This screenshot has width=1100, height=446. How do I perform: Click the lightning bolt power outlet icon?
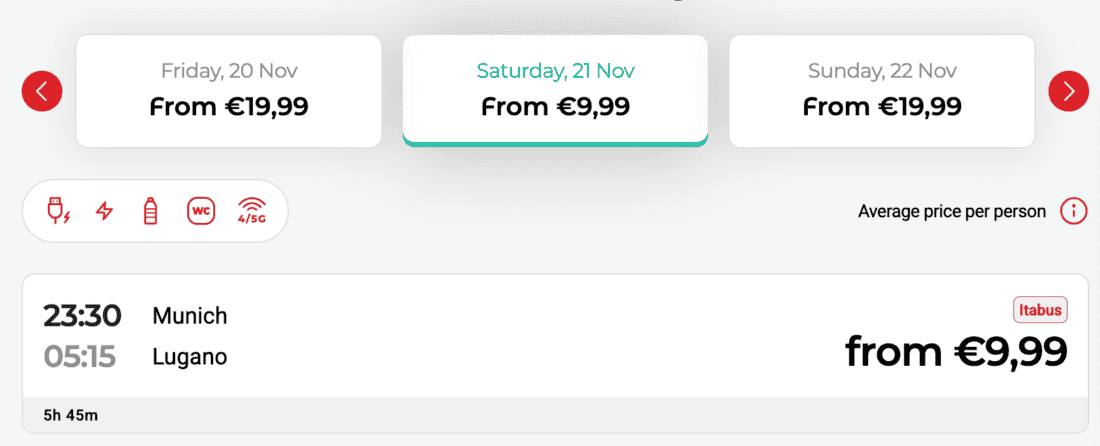click(x=105, y=211)
